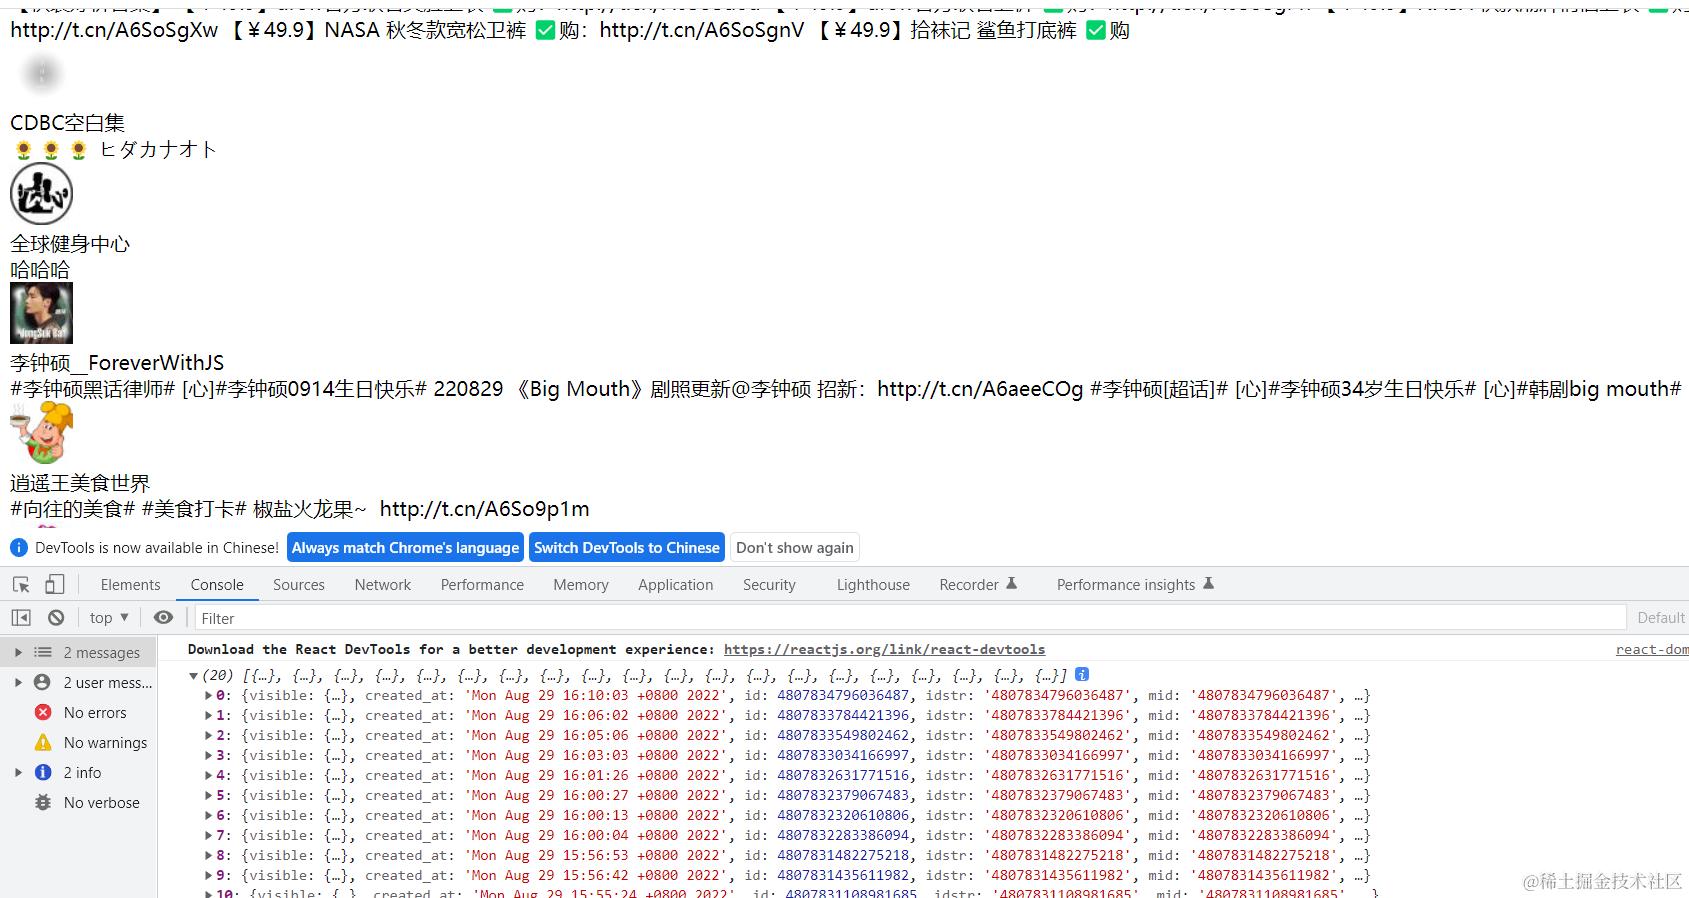Click the 李钟硕__ForeverWithJS avatar photo
Screen dimensions: 1689x898
[x=41, y=313]
